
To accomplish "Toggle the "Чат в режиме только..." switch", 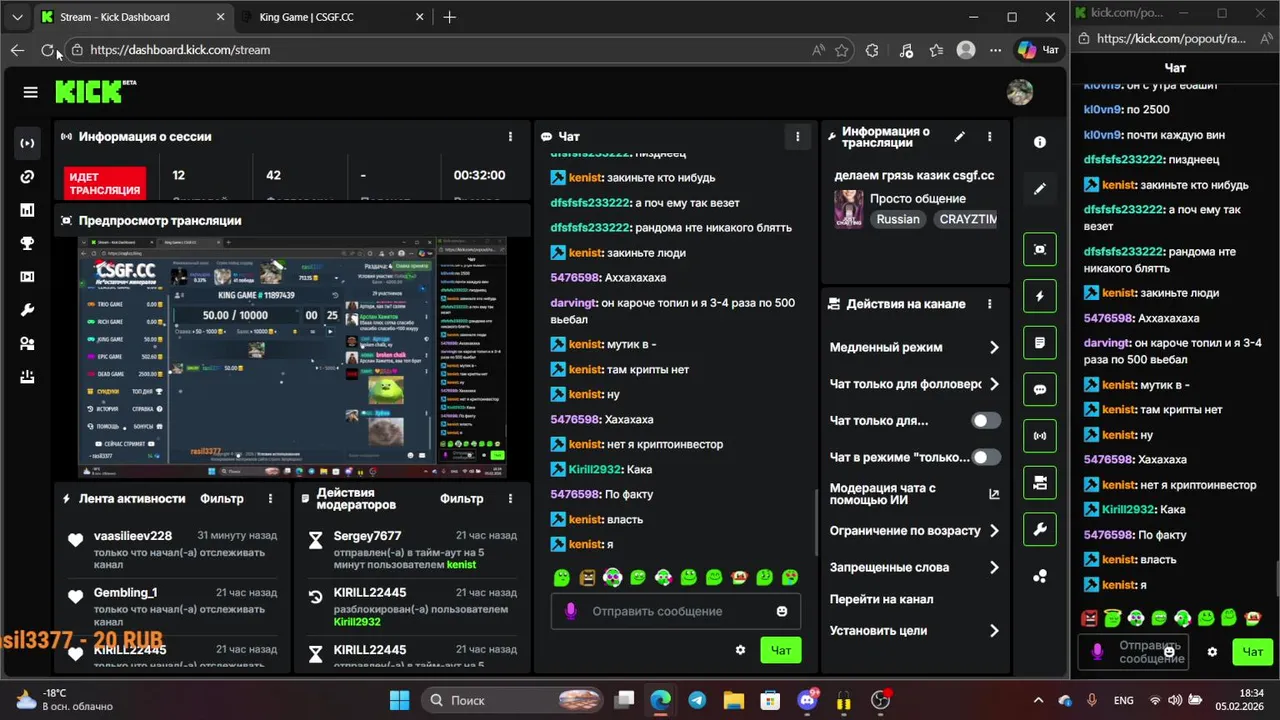I will (x=986, y=457).
